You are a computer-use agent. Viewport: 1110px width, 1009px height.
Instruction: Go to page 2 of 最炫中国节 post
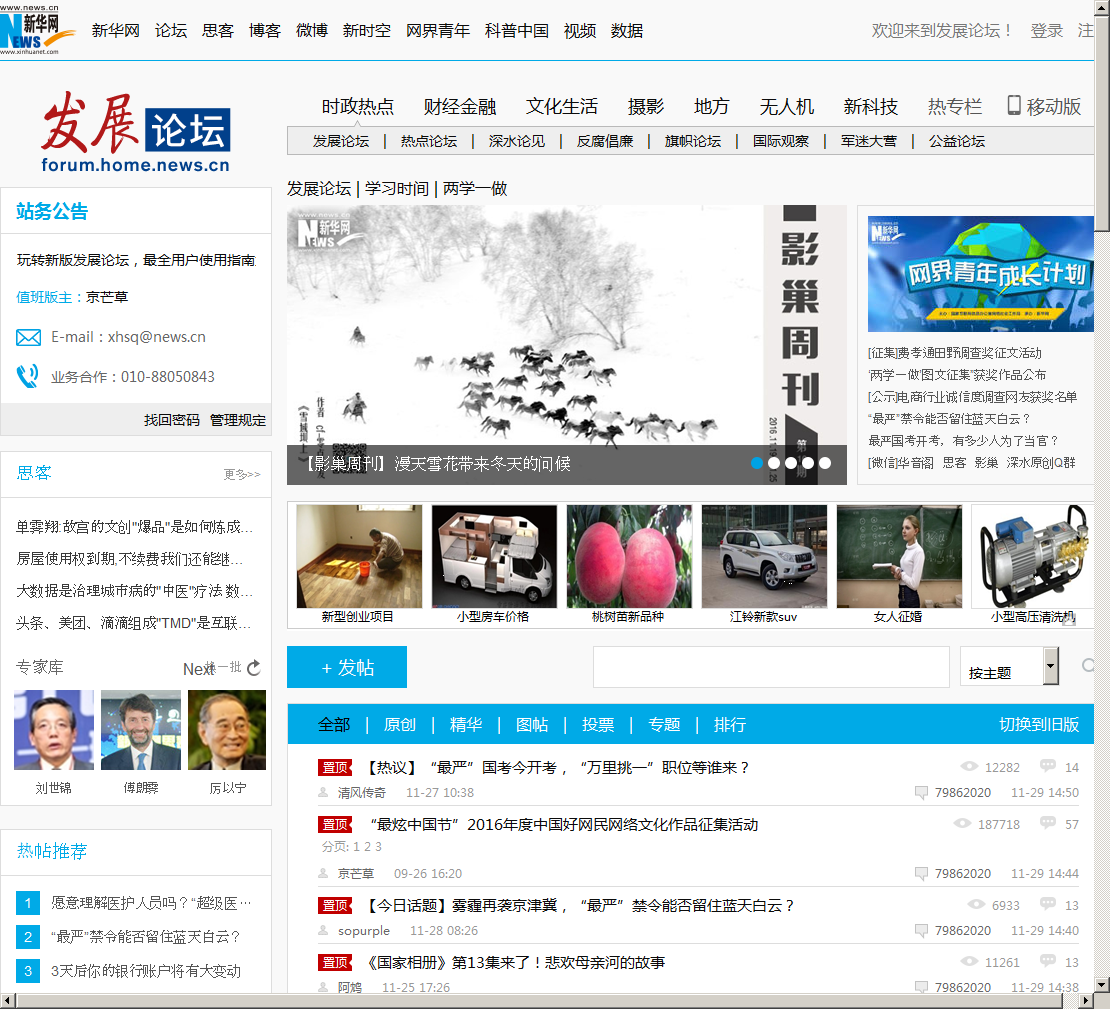367,846
